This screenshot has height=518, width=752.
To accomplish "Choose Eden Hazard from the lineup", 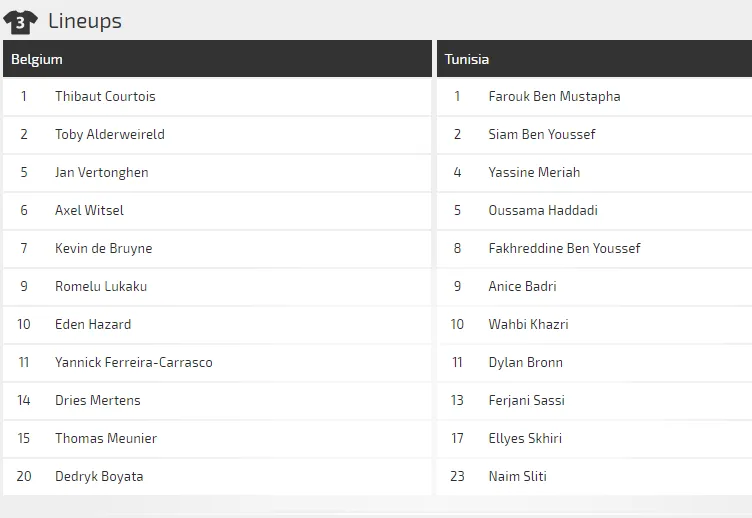I will [93, 325].
